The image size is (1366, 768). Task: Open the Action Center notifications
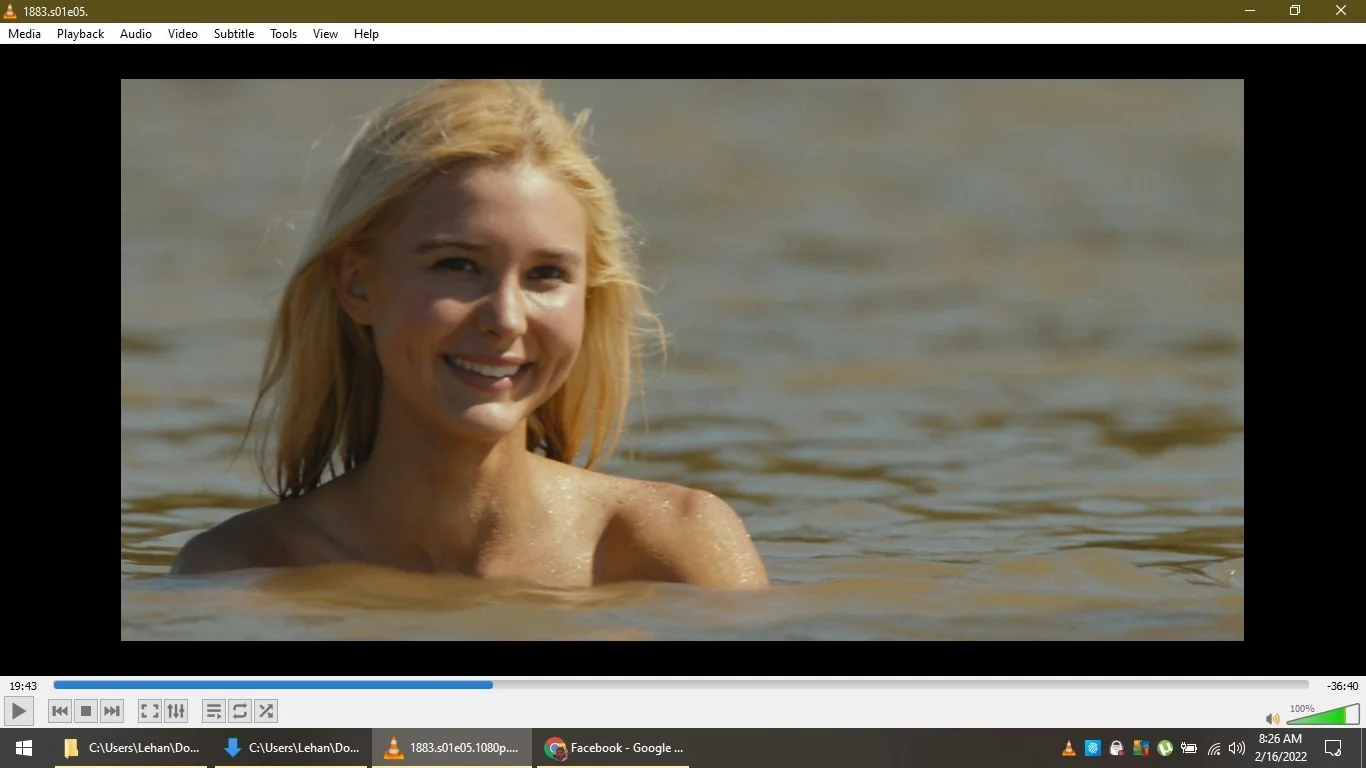(x=1333, y=748)
